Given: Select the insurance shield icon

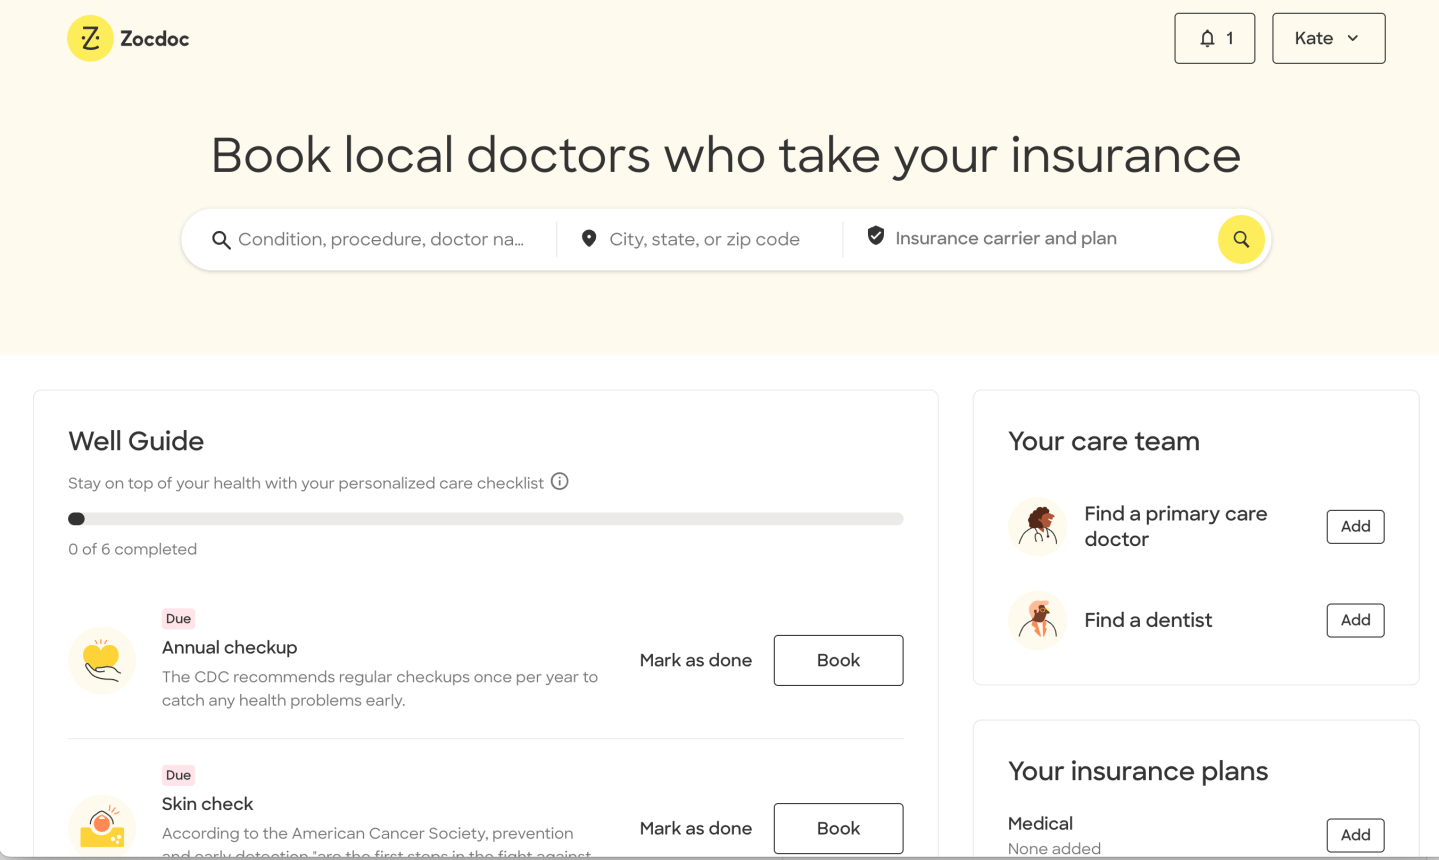Looking at the screenshot, I should (x=875, y=236).
